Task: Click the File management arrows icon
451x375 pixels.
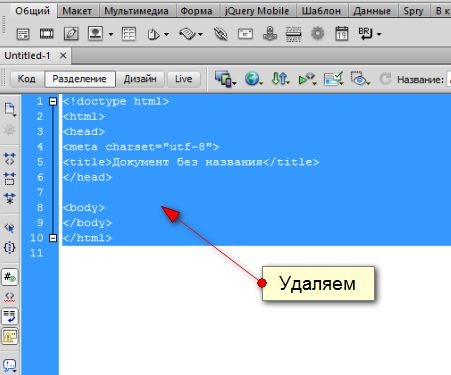Action: [279, 79]
